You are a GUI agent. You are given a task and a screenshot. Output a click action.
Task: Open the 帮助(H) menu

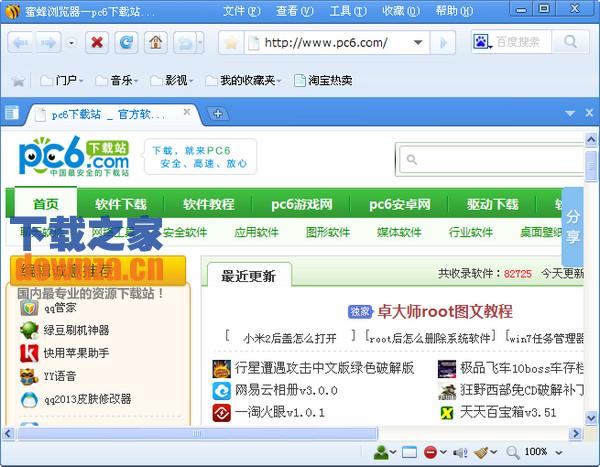[454, 11]
